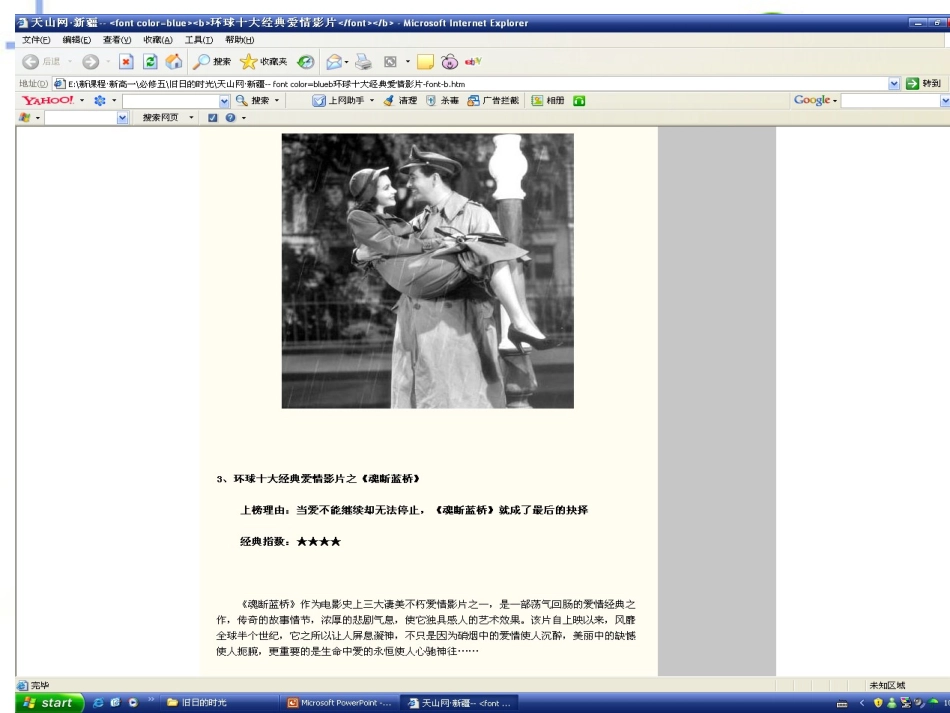Screen dimensions: 950x713
Task: Click the MSN toolbar search input
Action: point(81,118)
